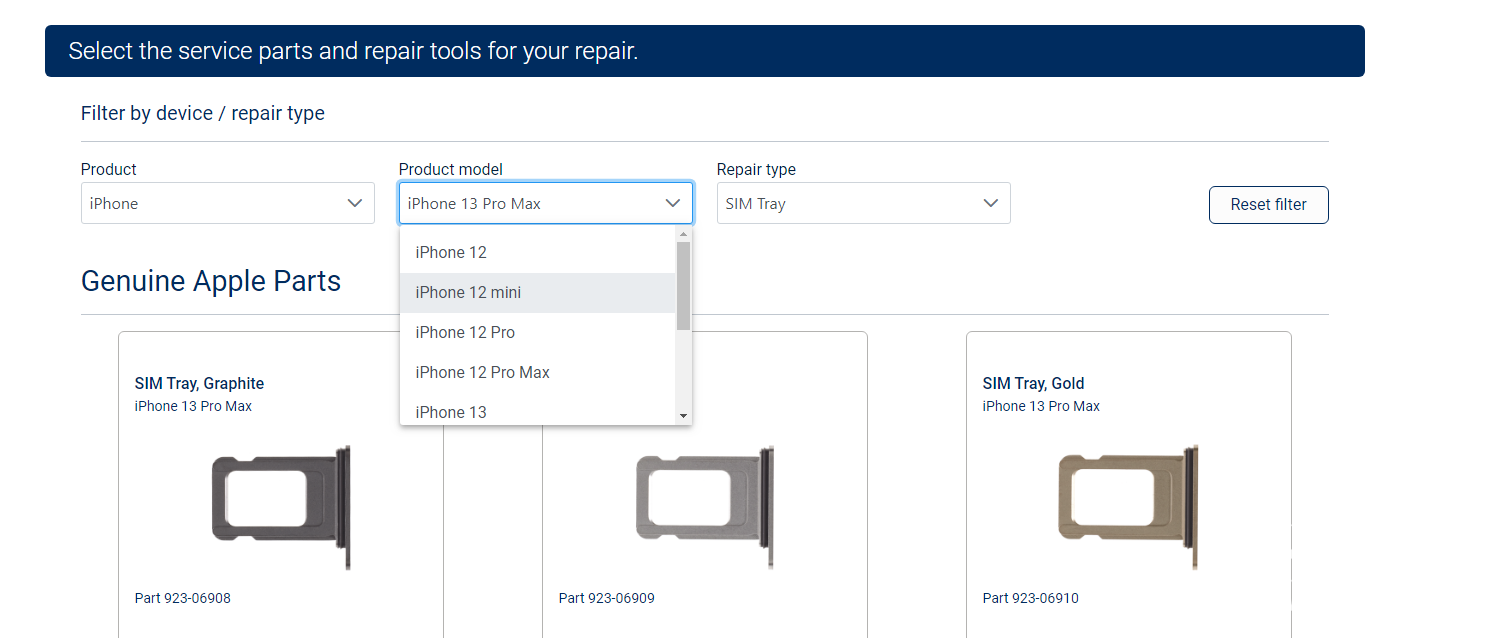Click the graphite SIM tray image

[281, 507]
